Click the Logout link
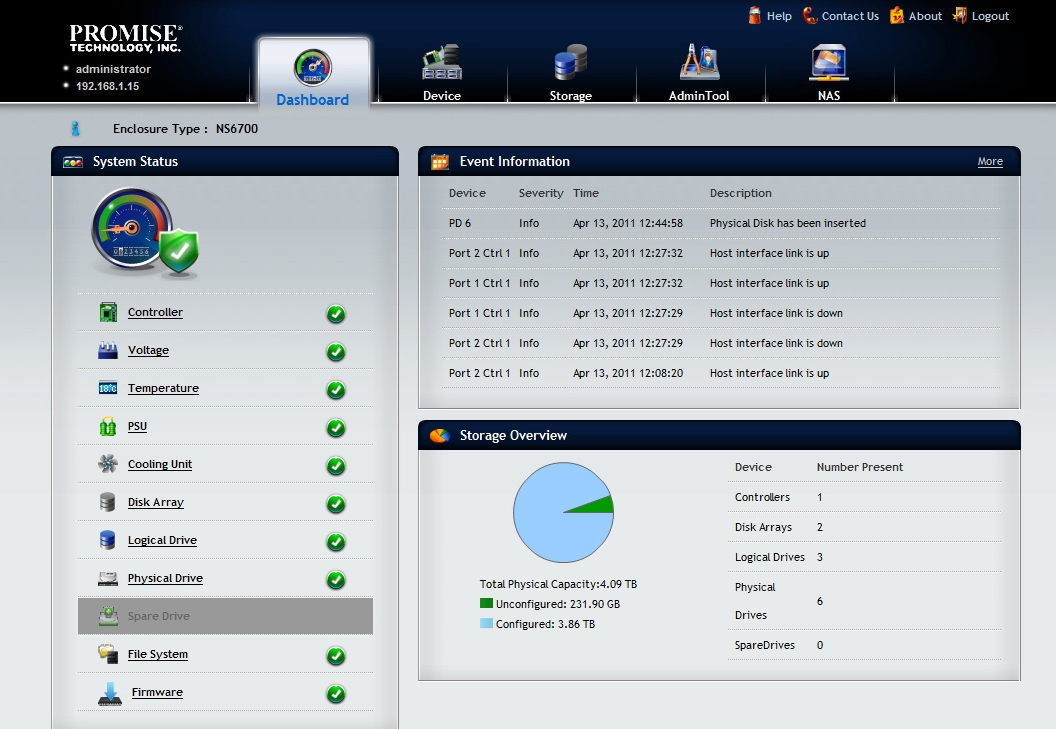This screenshot has width=1056, height=729. point(981,15)
